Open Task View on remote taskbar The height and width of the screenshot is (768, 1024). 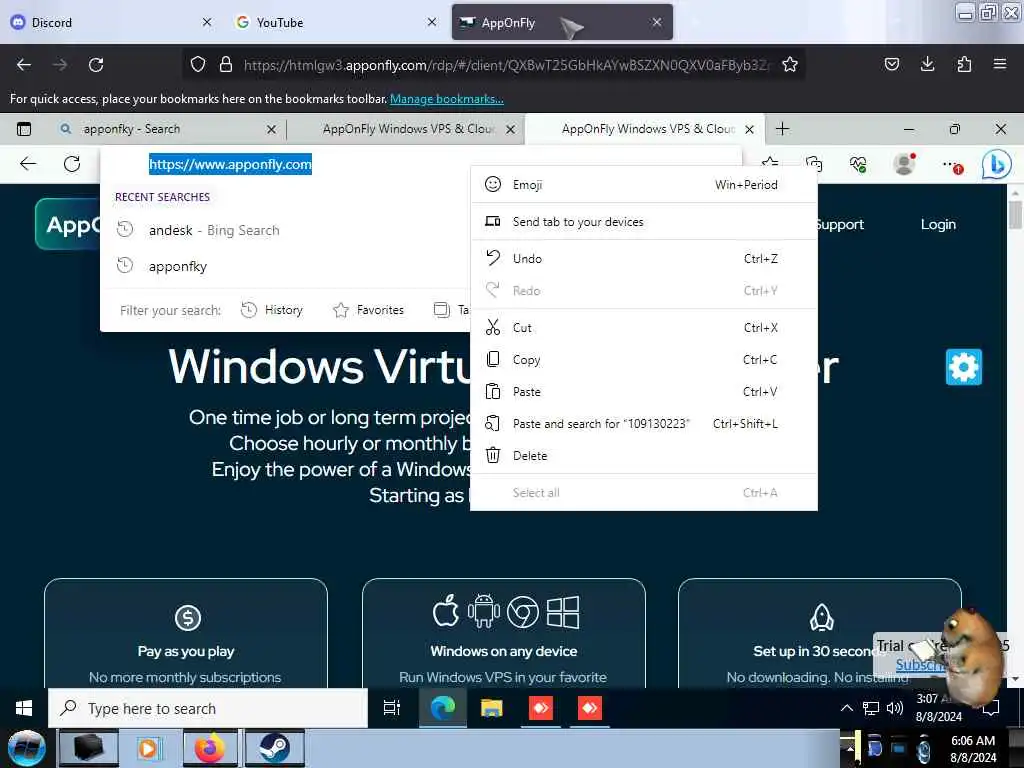tap(392, 708)
